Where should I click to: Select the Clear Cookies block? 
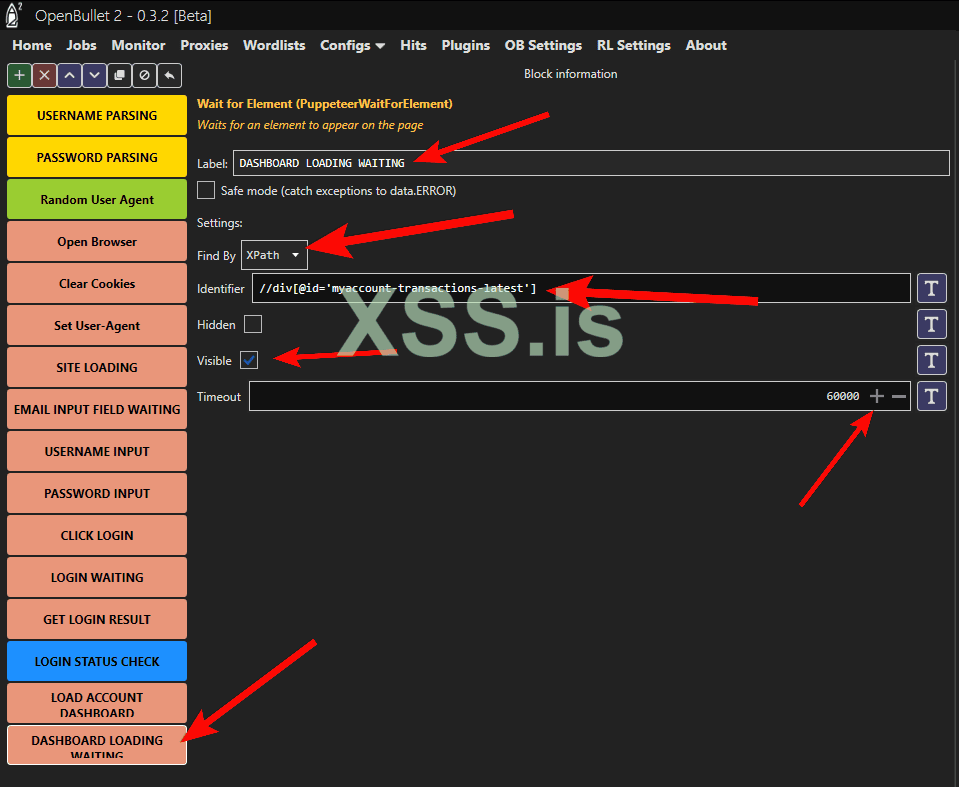[97, 283]
